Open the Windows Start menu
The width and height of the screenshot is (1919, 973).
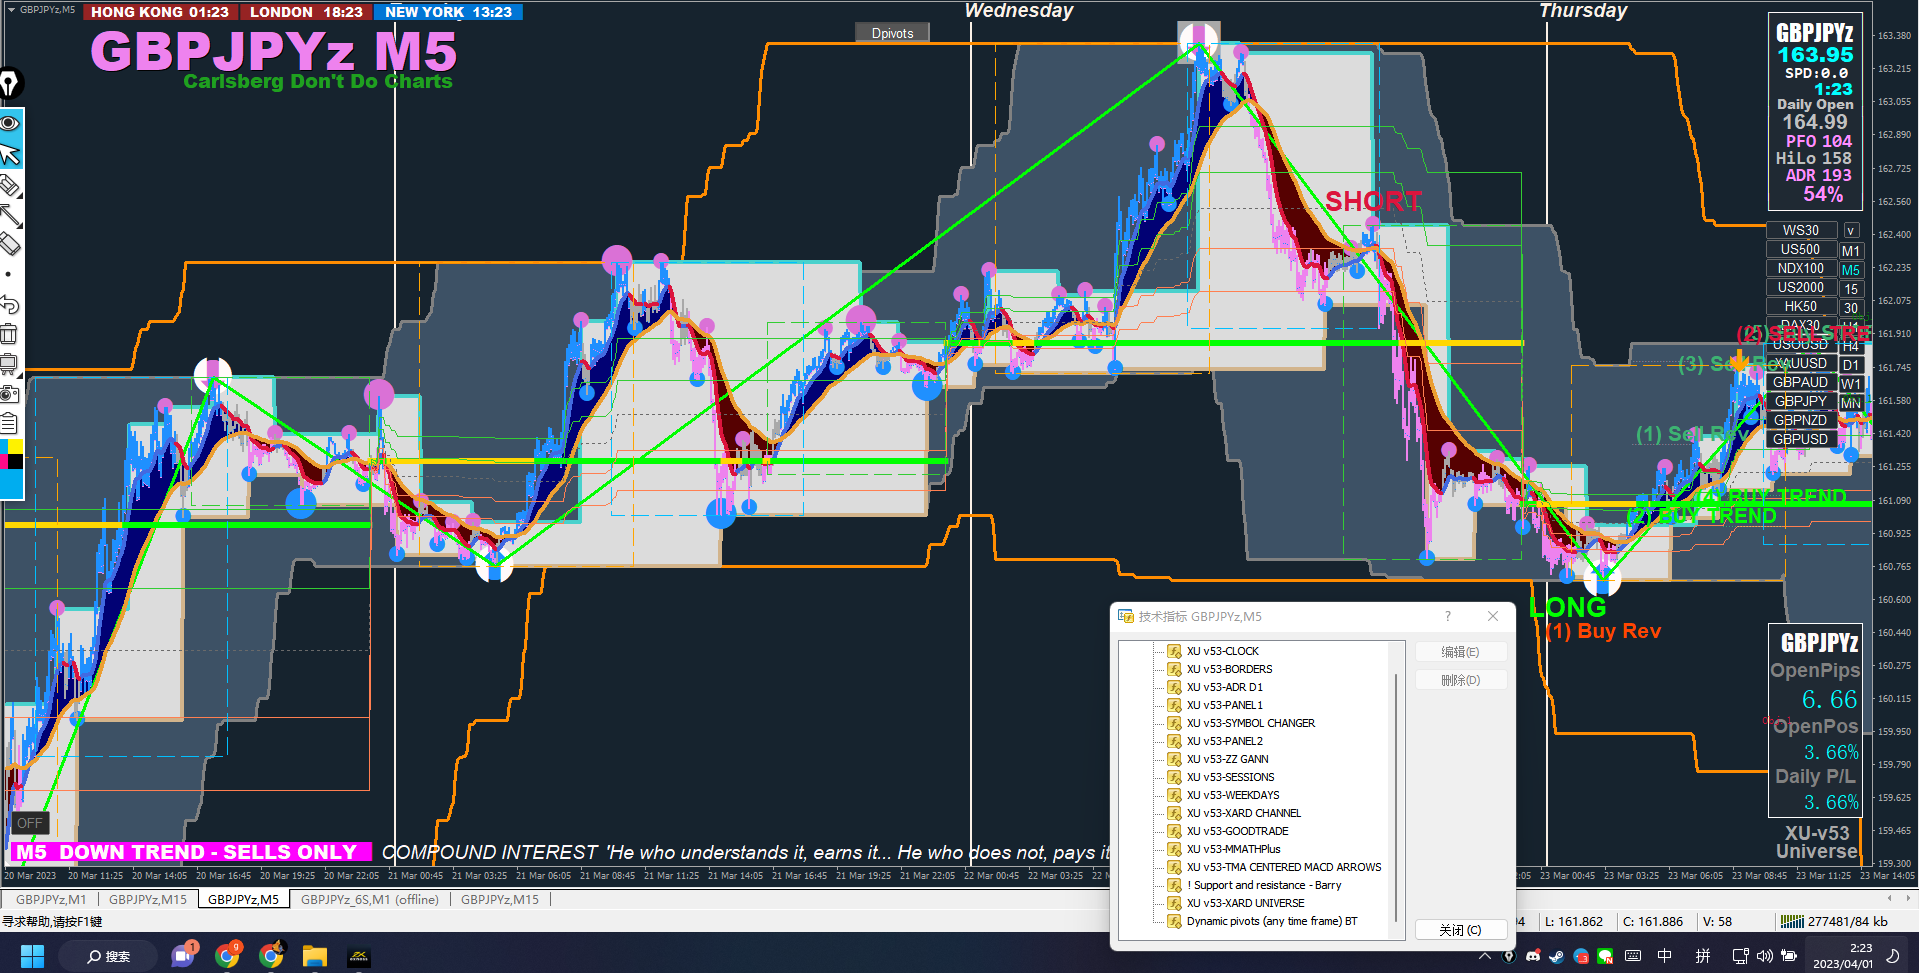point(32,956)
